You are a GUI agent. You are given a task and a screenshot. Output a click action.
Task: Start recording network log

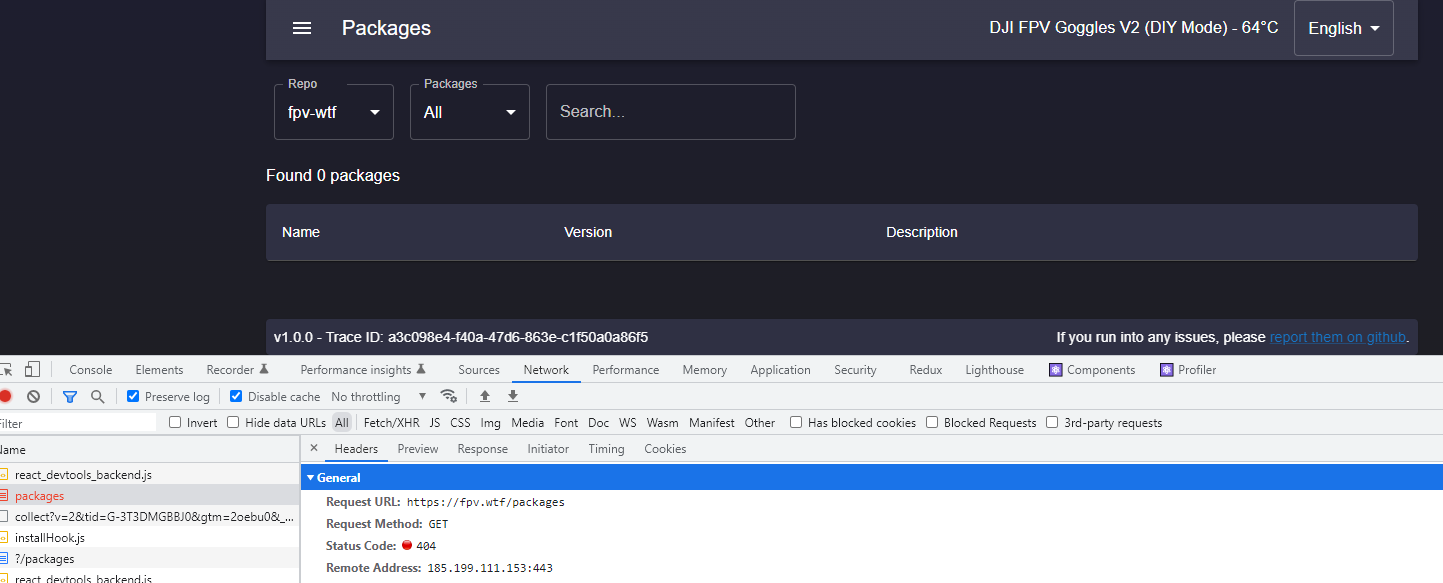8,396
